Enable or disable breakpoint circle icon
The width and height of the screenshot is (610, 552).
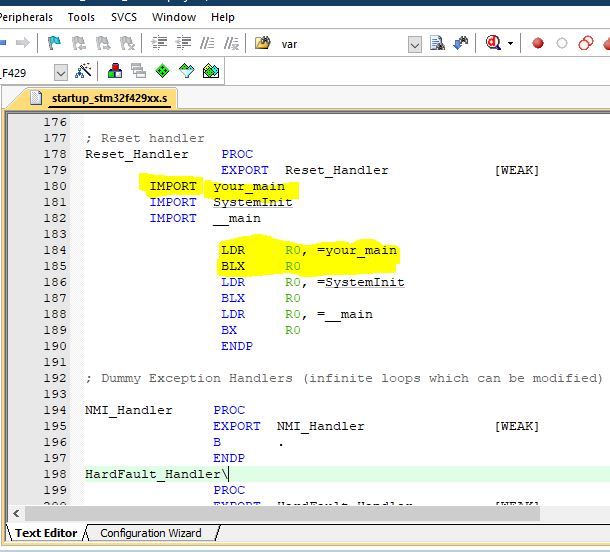562,43
